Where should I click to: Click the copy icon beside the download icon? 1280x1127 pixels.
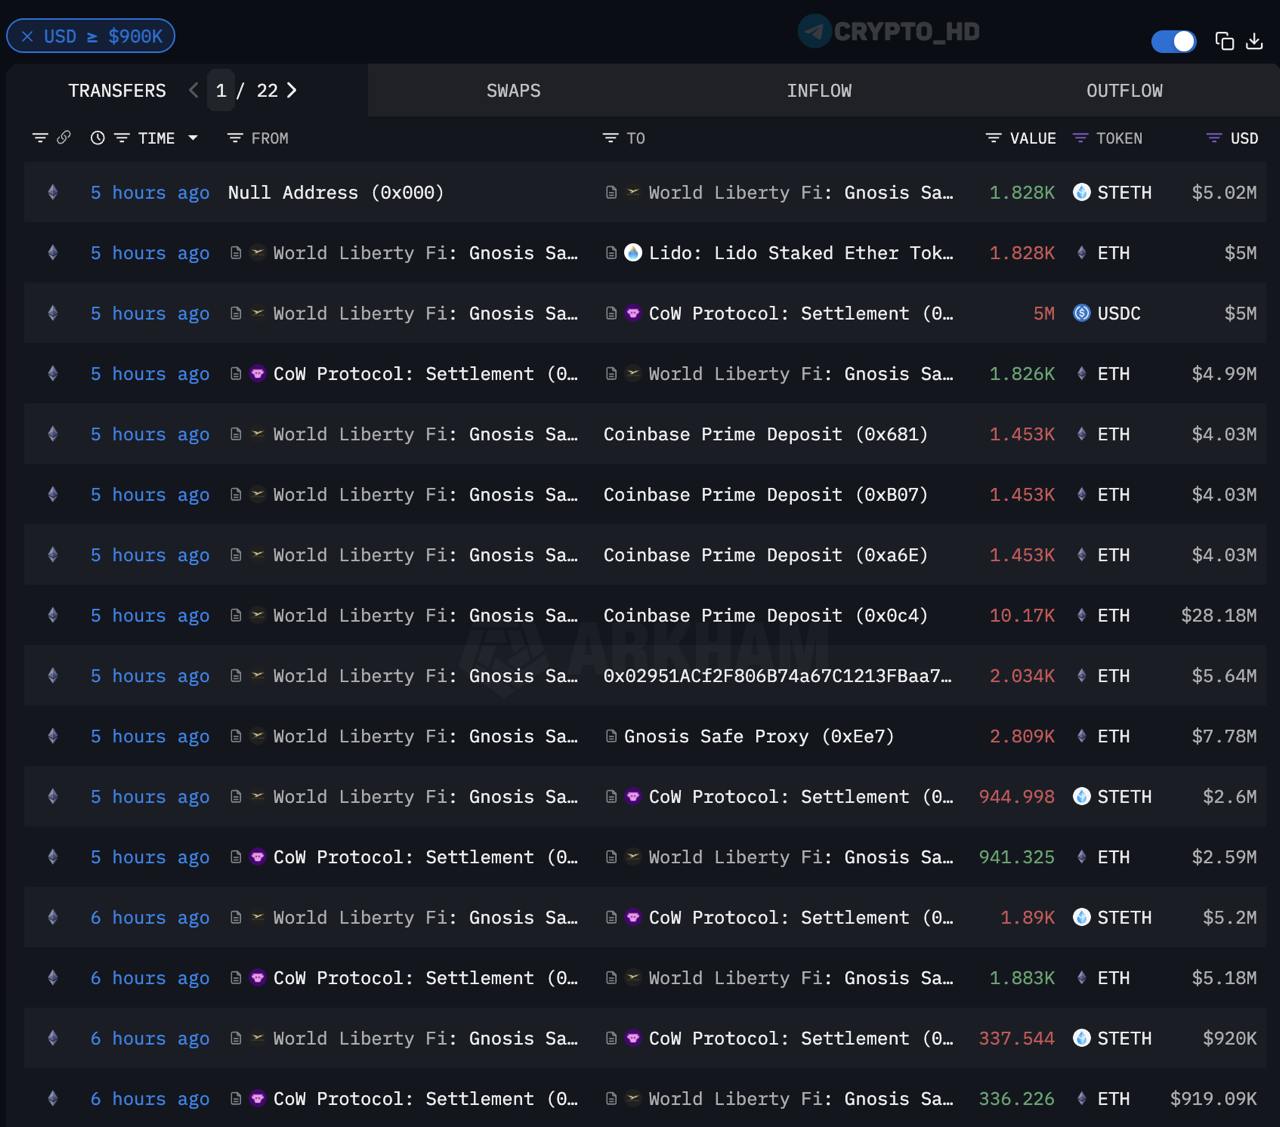click(x=1224, y=41)
